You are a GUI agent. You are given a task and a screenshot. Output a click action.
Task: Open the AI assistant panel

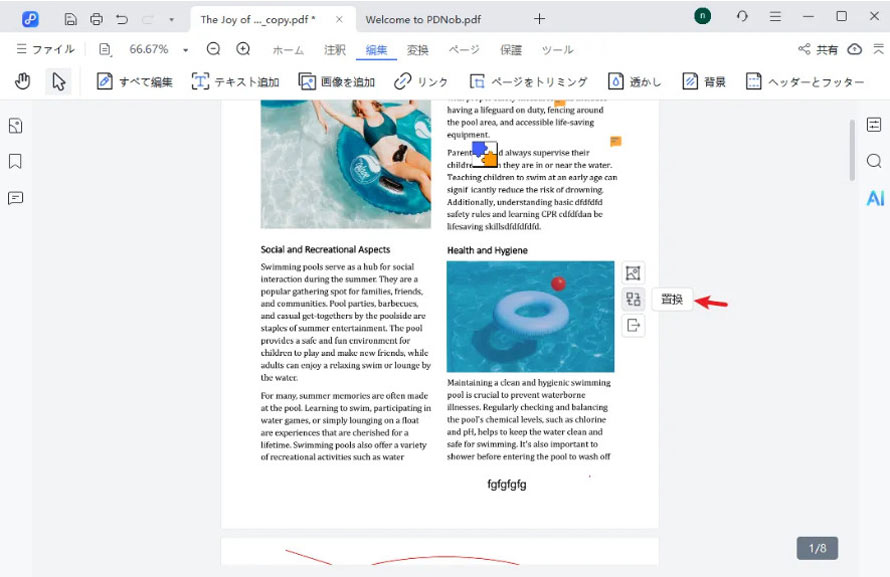coord(875,198)
